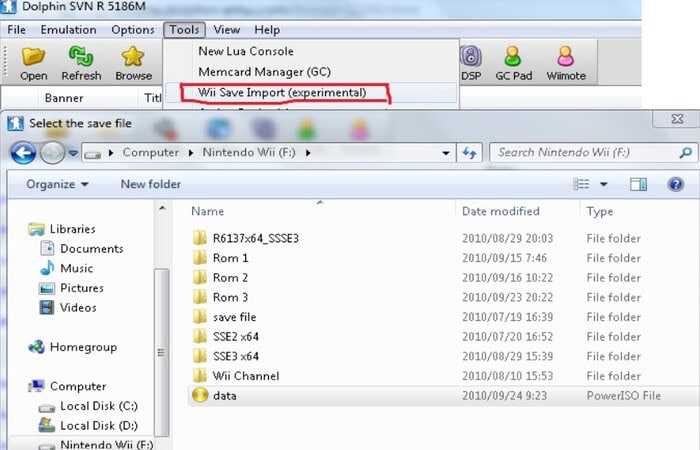Select the SSE3 x64 folder
Screen dimensions: 700x450
tap(235, 356)
